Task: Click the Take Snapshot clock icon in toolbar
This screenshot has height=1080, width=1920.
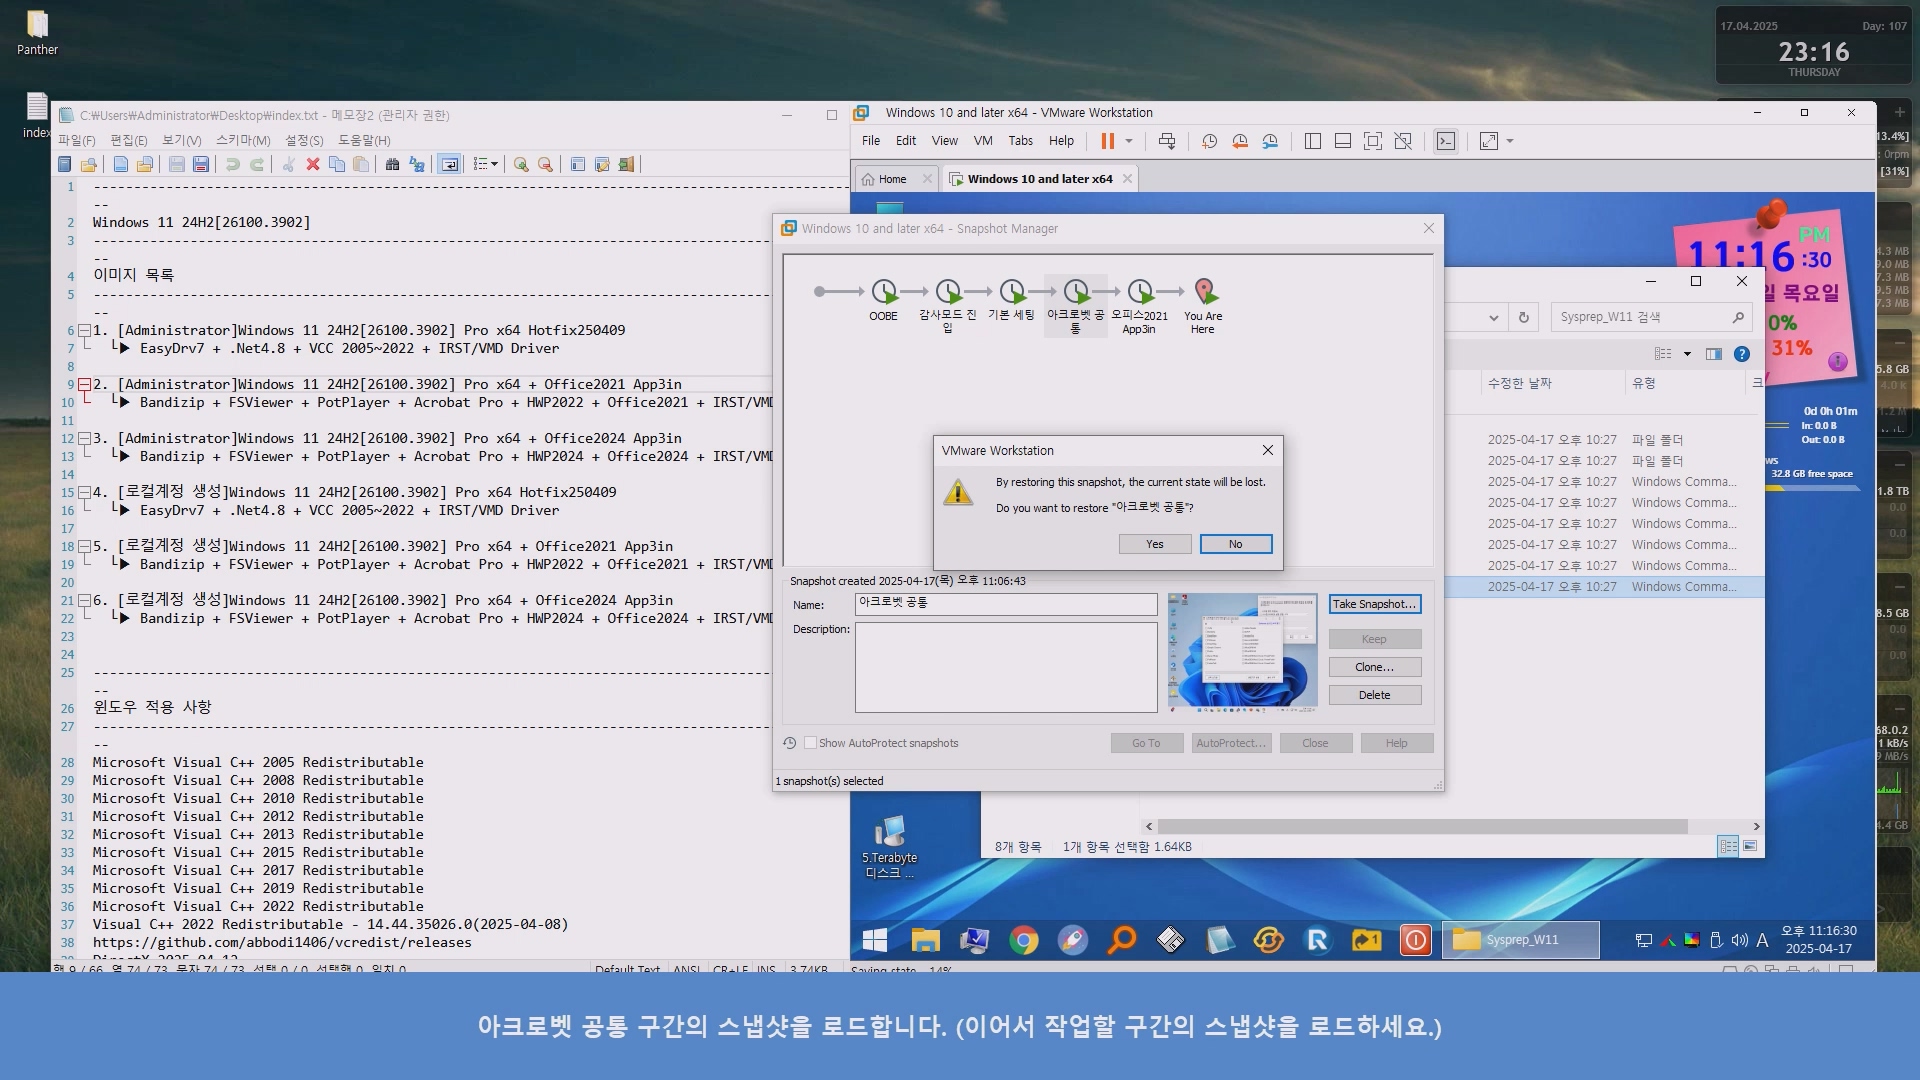Action: pos(1209,141)
